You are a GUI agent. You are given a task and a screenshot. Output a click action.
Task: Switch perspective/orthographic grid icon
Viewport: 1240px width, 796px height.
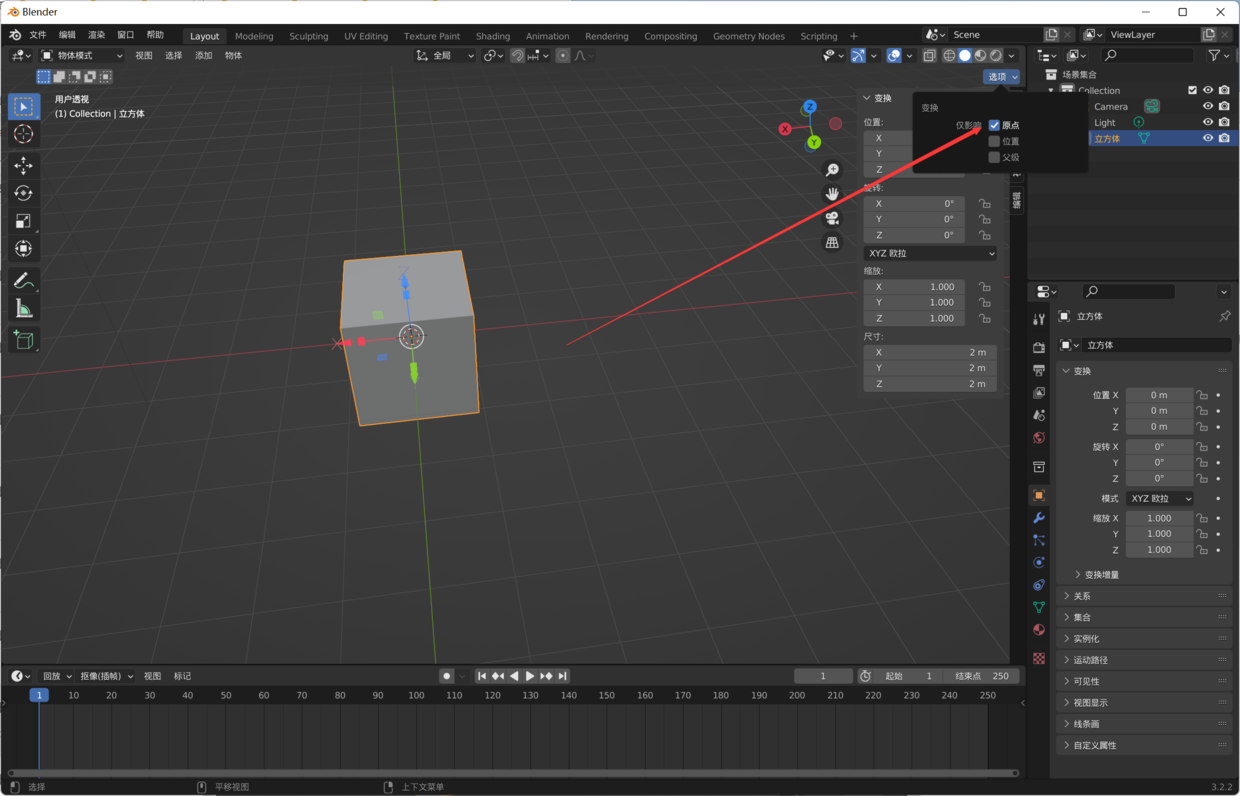pos(832,242)
